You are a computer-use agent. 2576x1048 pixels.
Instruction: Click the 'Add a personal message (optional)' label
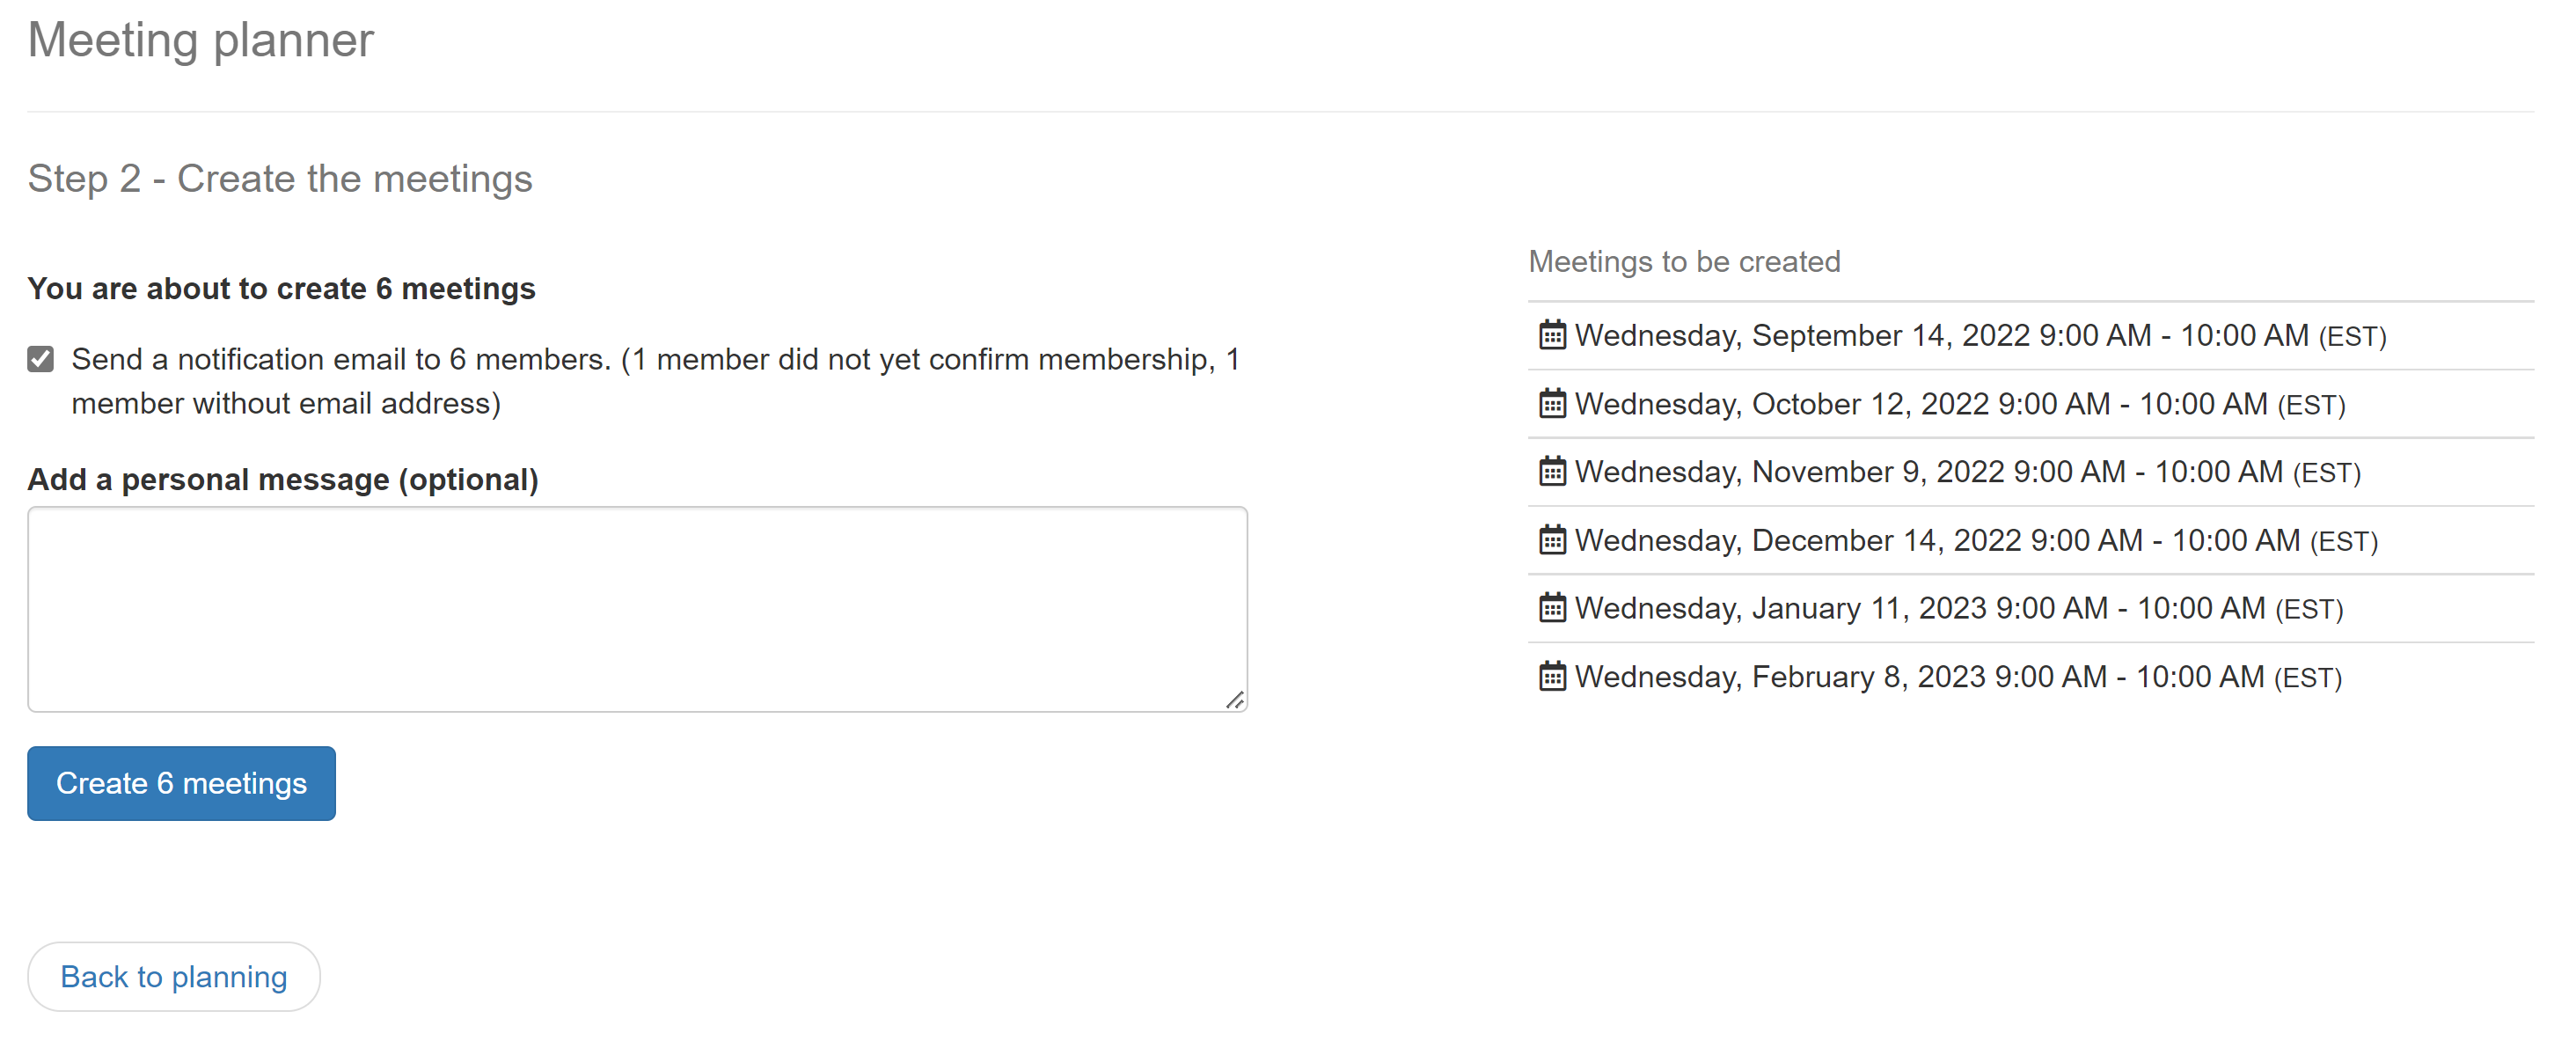tap(283, 480)
